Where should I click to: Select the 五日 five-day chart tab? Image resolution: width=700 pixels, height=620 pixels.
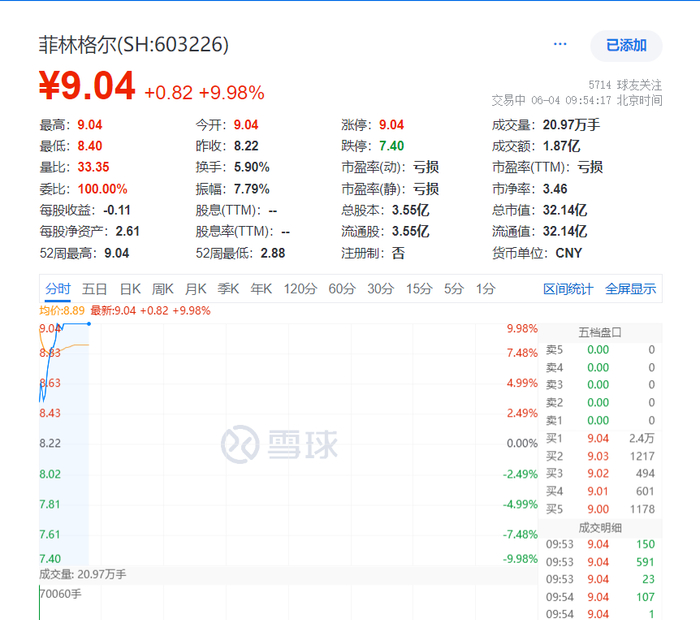tap(95, 289)
